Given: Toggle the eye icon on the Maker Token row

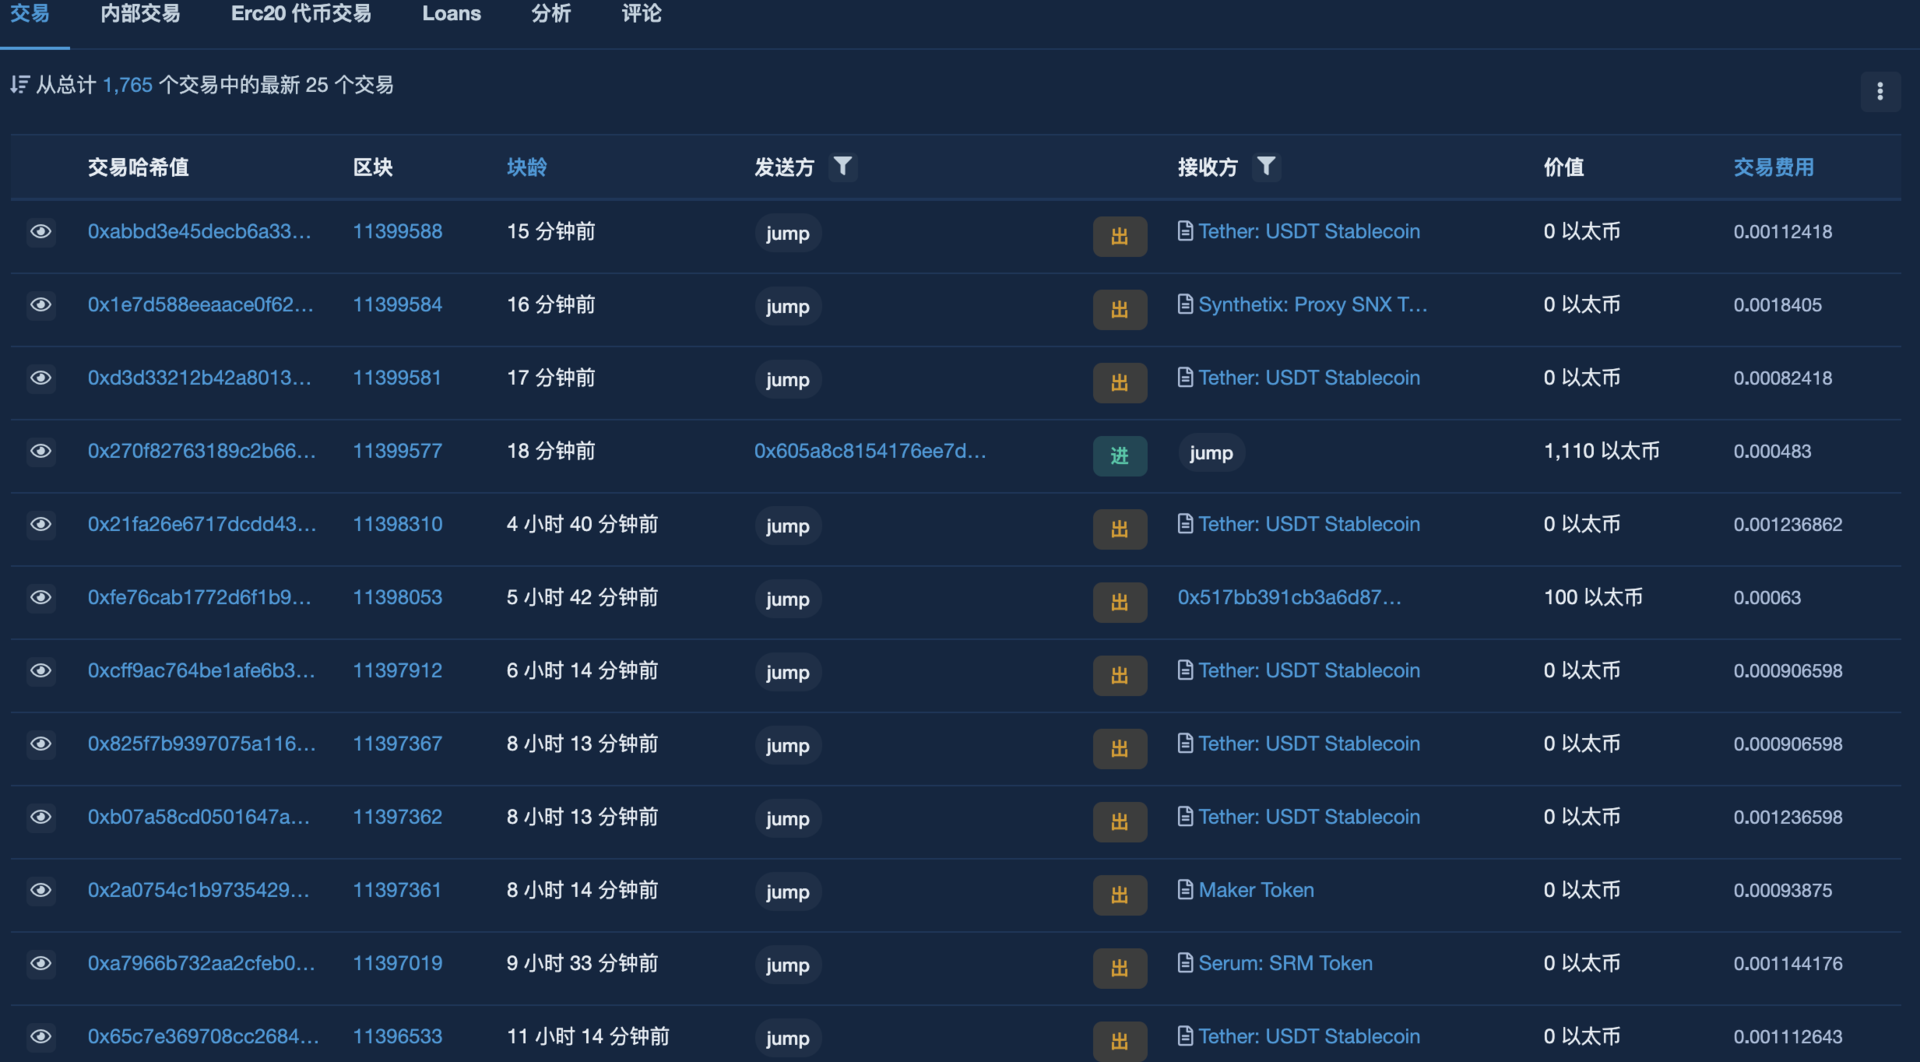Looking at the screenshot, I should pos(41,890).
